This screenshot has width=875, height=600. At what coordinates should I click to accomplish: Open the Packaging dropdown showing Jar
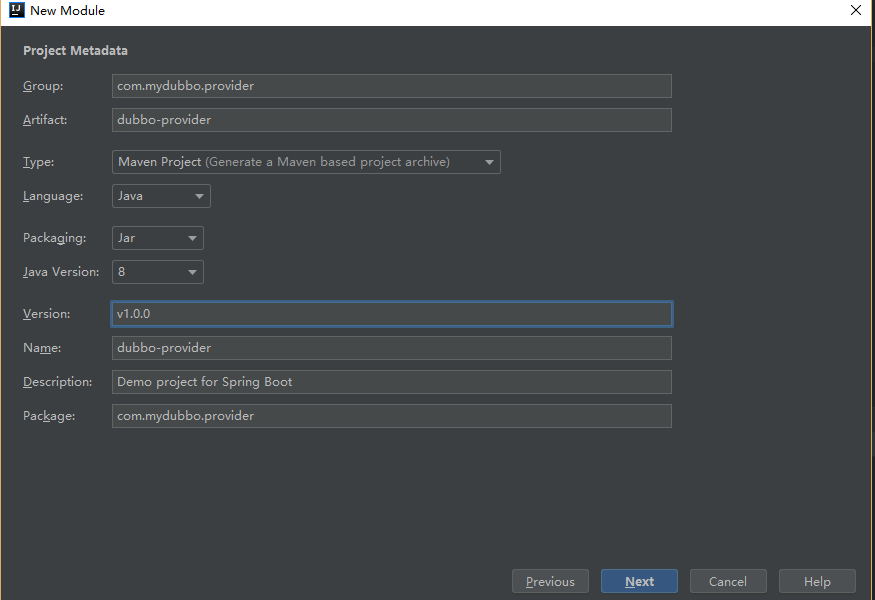tap(158, 238)
